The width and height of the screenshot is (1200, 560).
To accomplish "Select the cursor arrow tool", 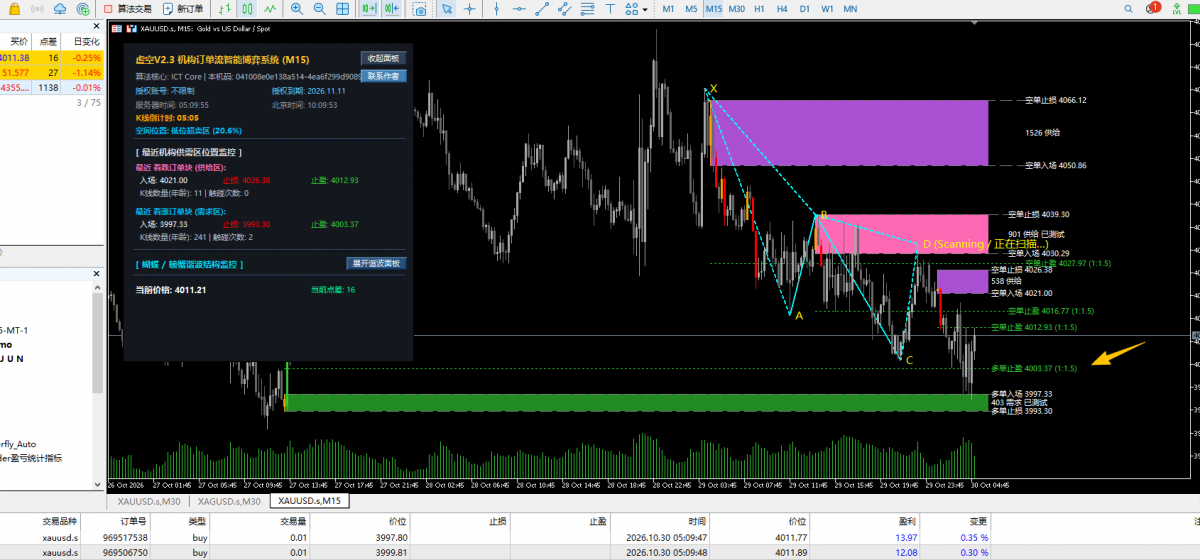I will click(x=446, y=9).
